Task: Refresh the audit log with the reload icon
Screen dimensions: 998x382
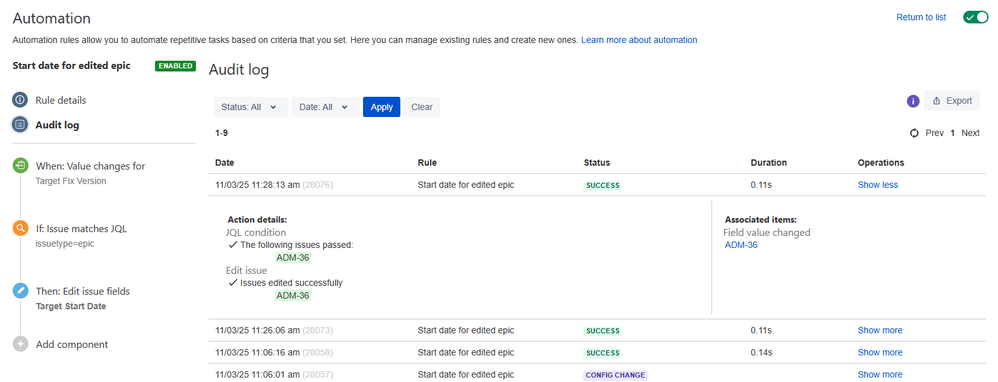Action: pos(915,133)
